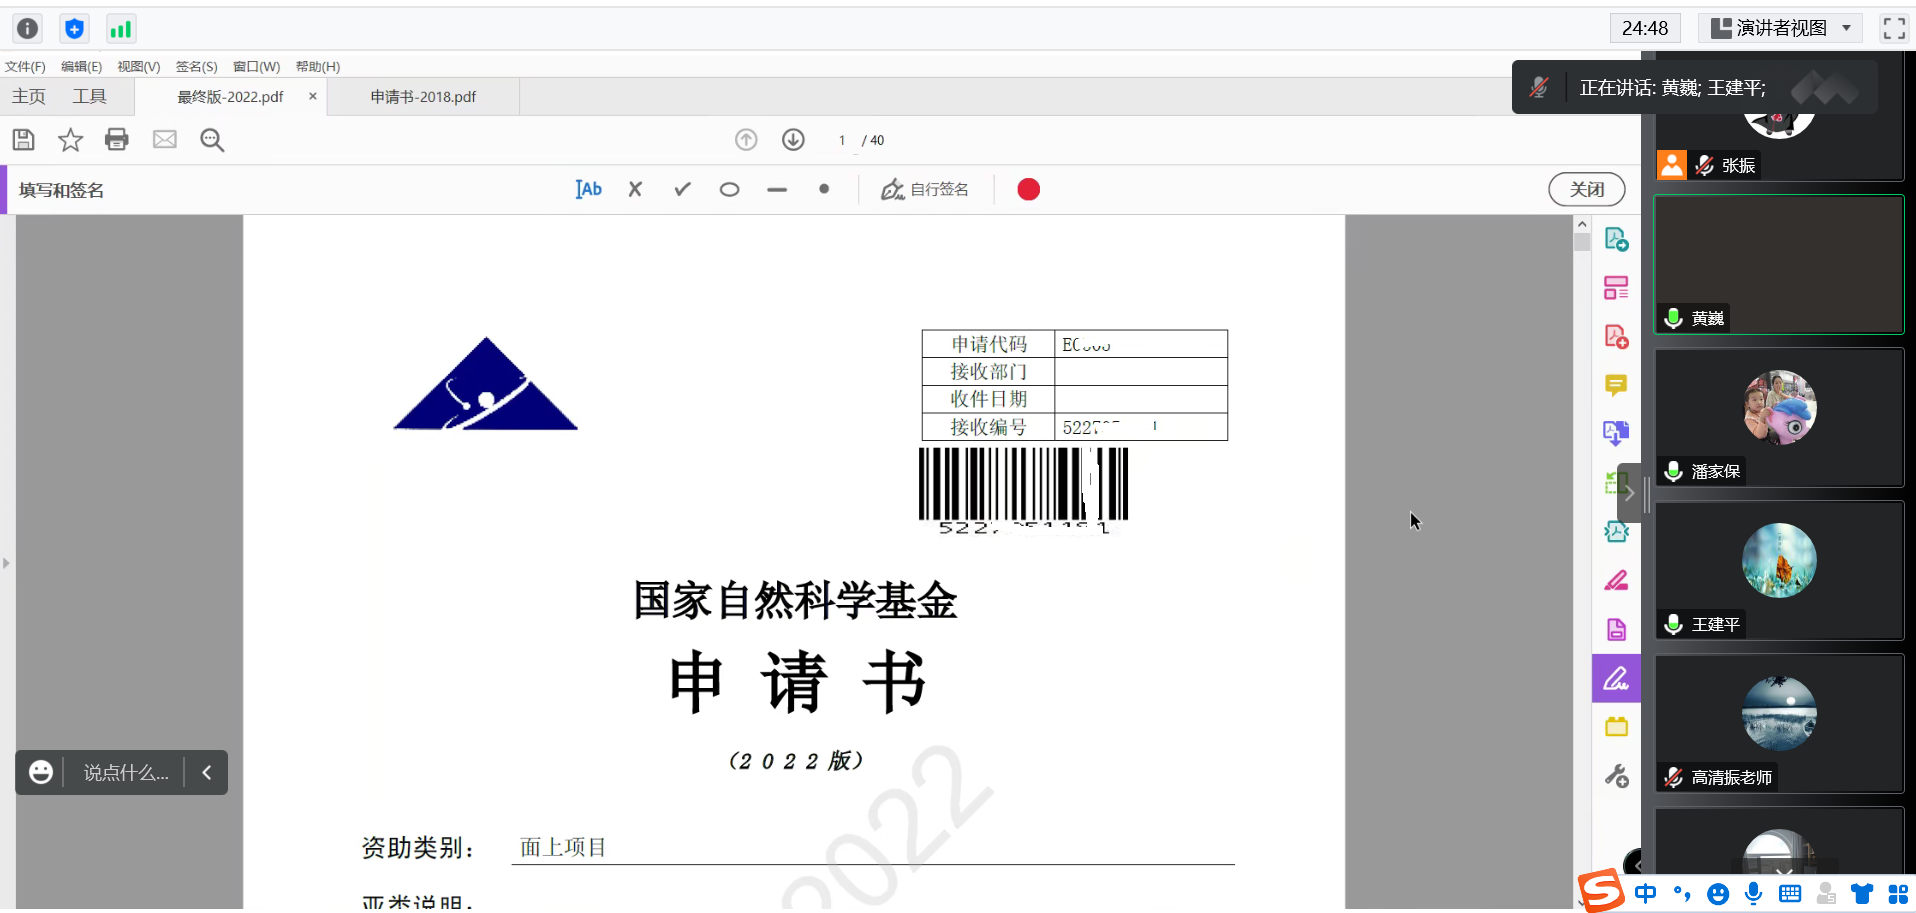Select the Add Text (Ab) tool
Image resolution: width=1916 pixels, height=913 pixels.
589,189
